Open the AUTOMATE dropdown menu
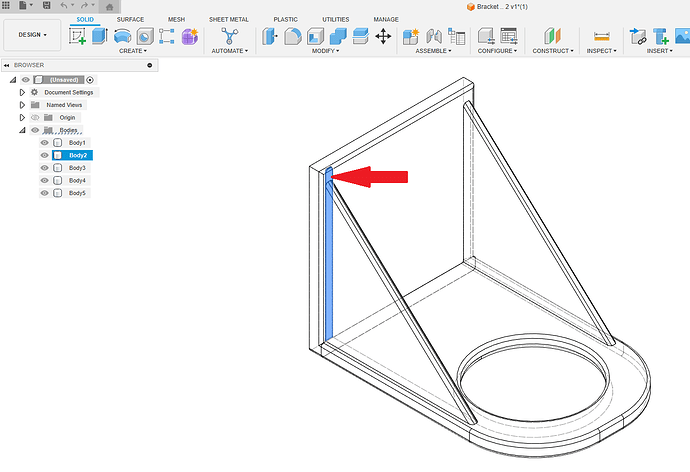 tap(230, 51)
